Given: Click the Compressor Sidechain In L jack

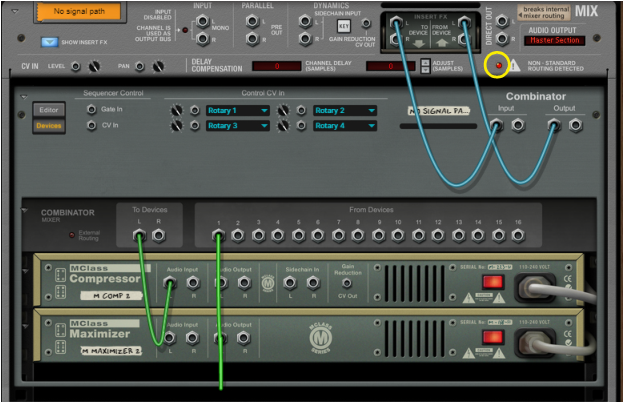Looking at the screenshot, I should pos(290,283).
